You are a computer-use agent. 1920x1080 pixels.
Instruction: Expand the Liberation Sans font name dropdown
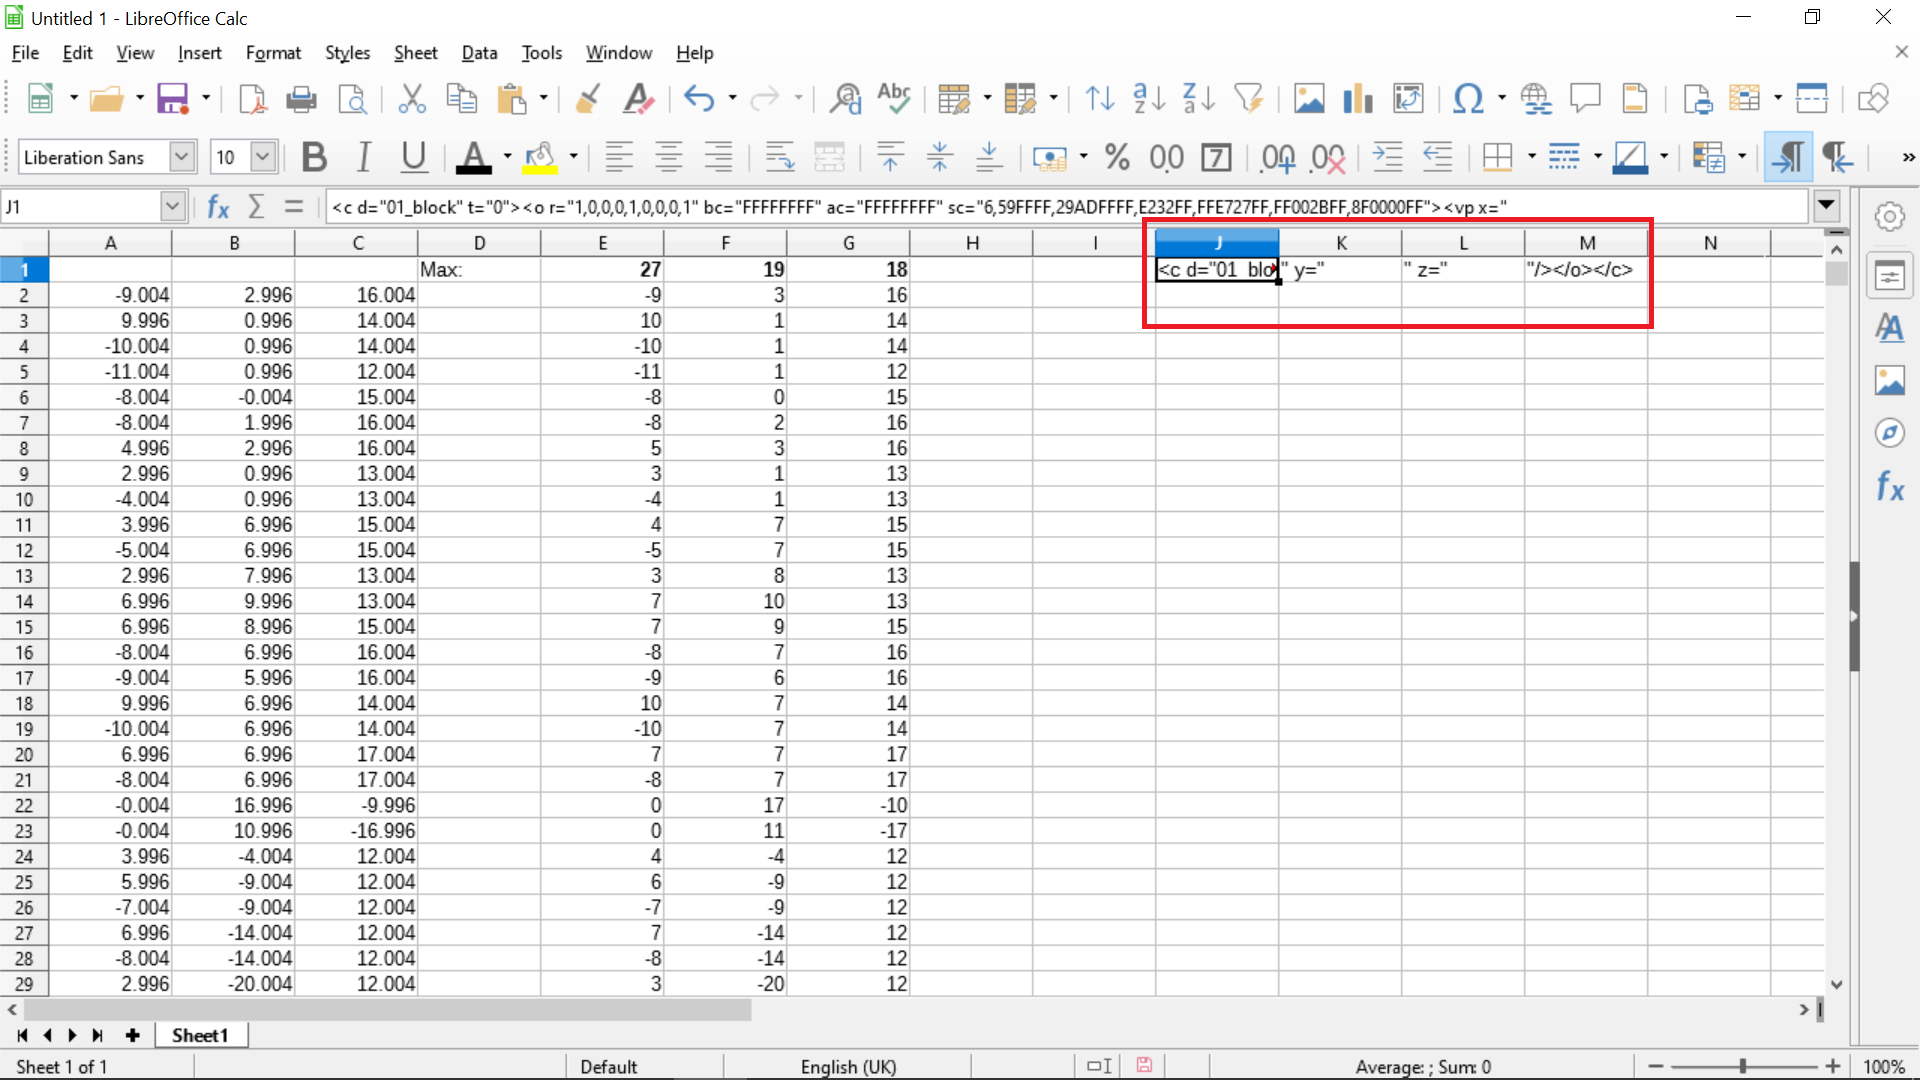[181, 157]
